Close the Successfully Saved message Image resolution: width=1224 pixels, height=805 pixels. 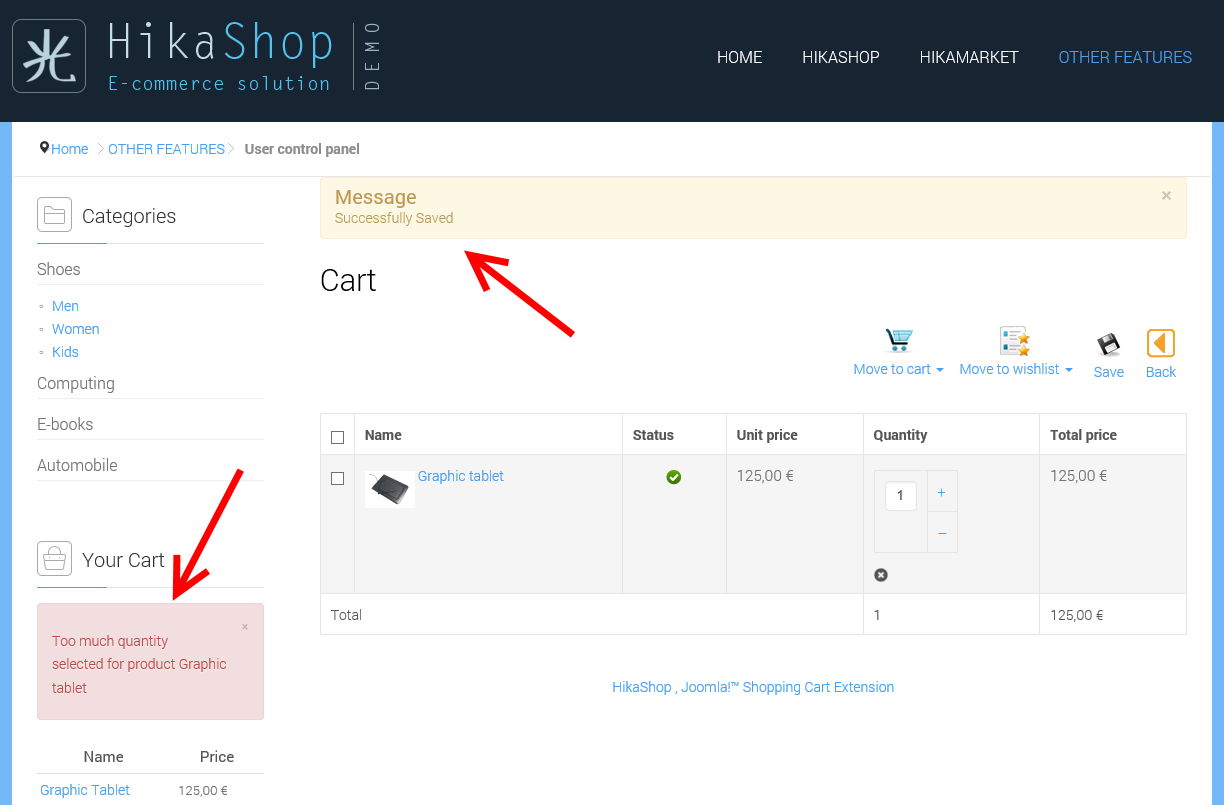point(1166,196)
